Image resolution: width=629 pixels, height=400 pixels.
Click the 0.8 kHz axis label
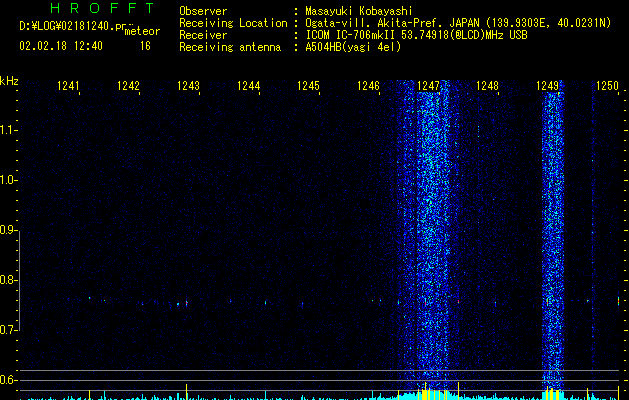8,280
